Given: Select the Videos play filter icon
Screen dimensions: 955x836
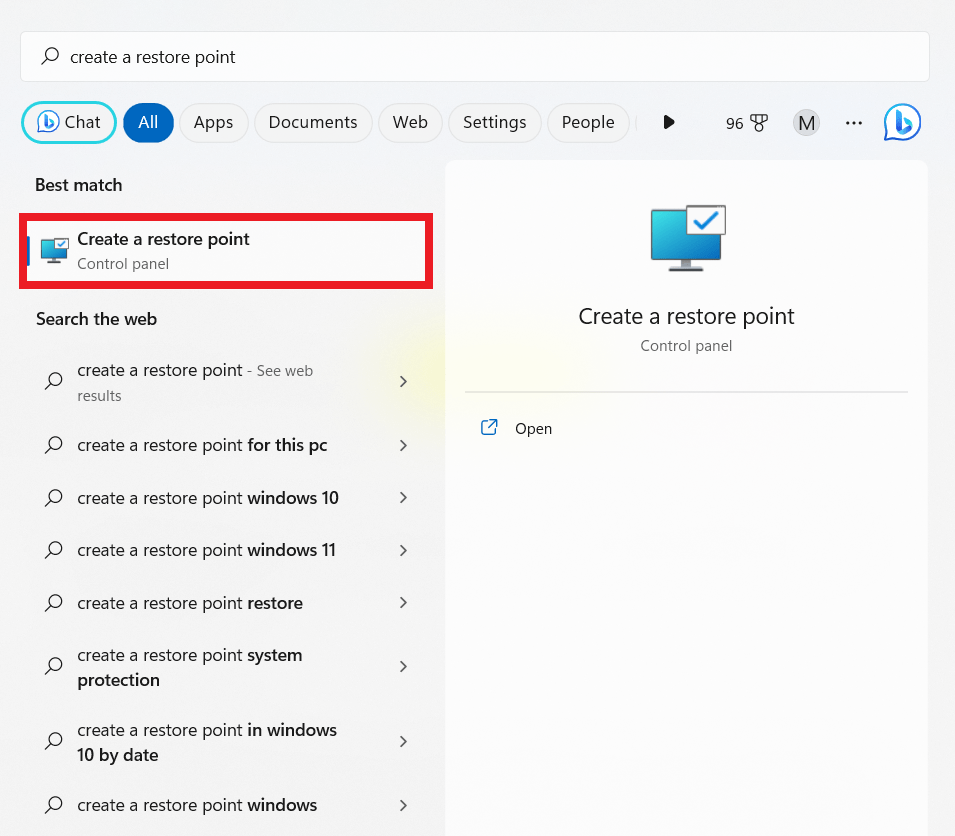Looking at the screenshot, I should pyautogui.click(x=668, y=122).
